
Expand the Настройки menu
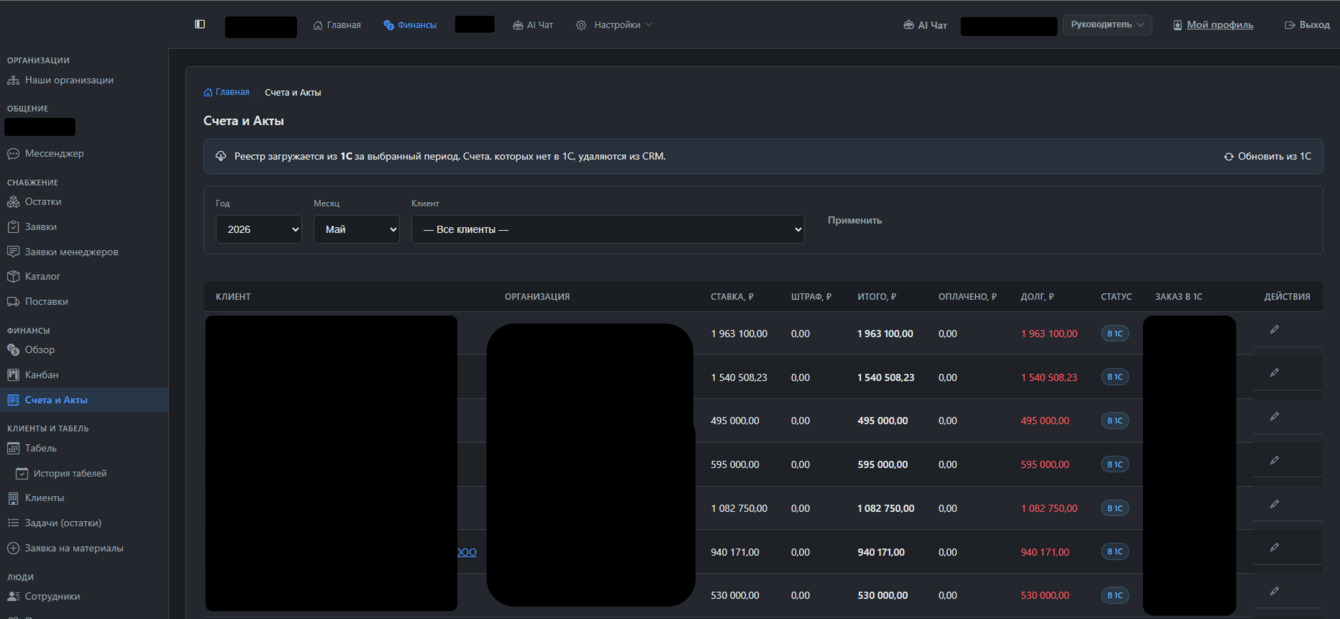pyautogui.click(x=614, y=25)
